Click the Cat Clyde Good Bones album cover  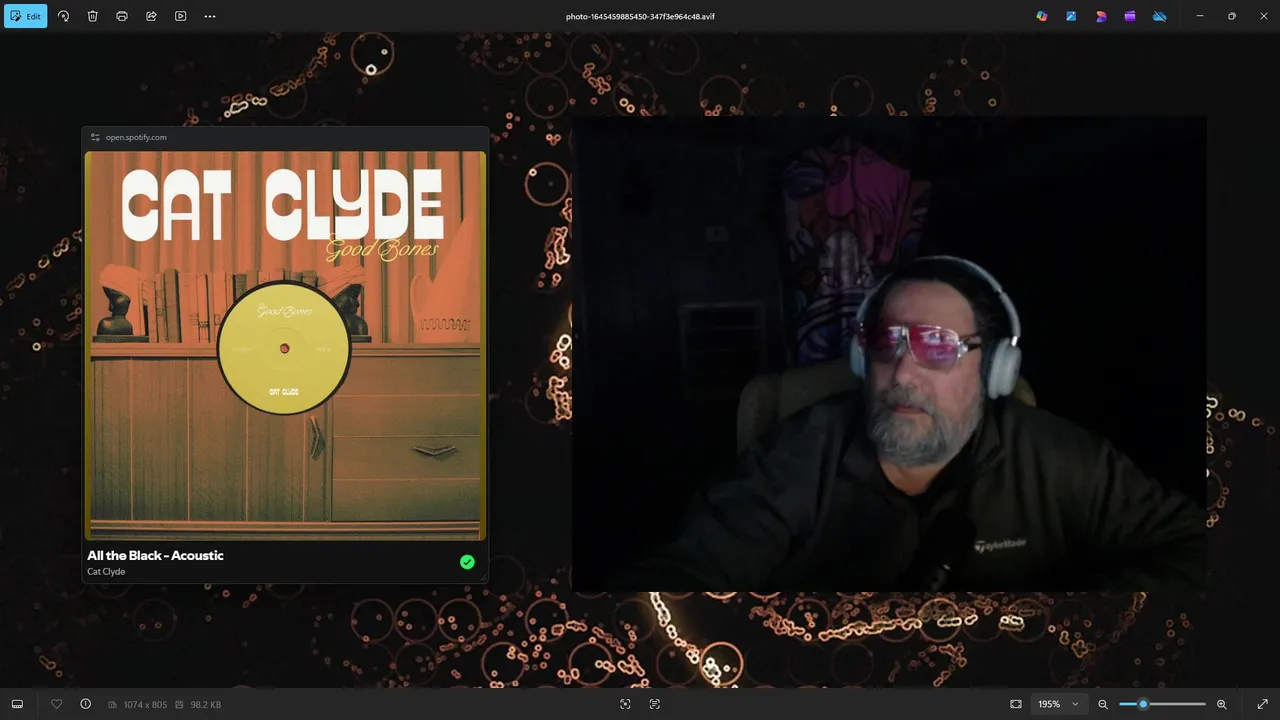pyautogui.click(x=285, y=345)
